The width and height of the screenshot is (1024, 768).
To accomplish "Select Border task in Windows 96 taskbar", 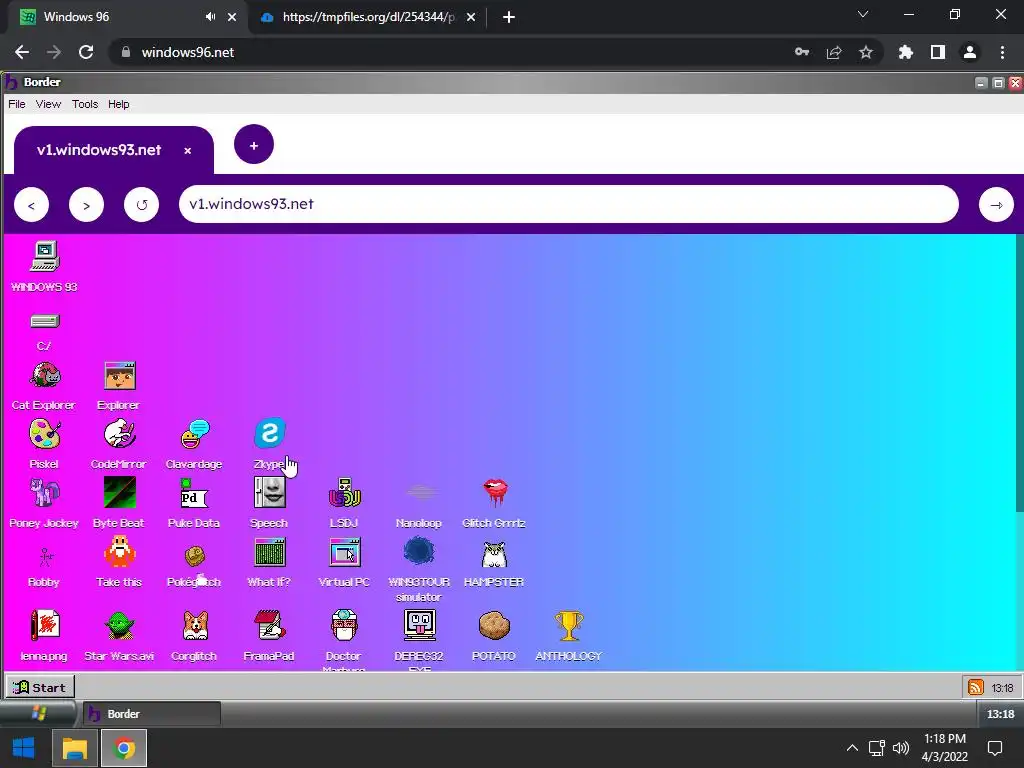I will (x=152, y=714).
